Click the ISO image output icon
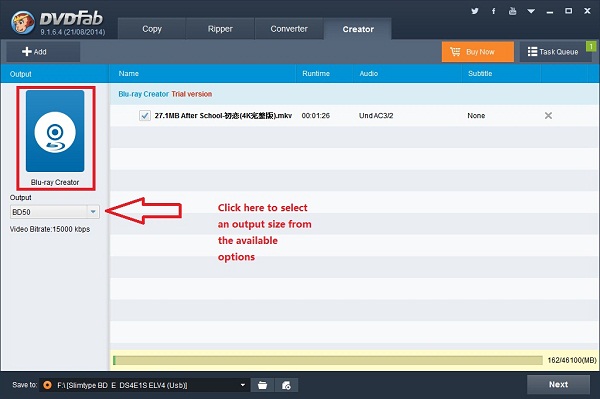 pos(286,385)
